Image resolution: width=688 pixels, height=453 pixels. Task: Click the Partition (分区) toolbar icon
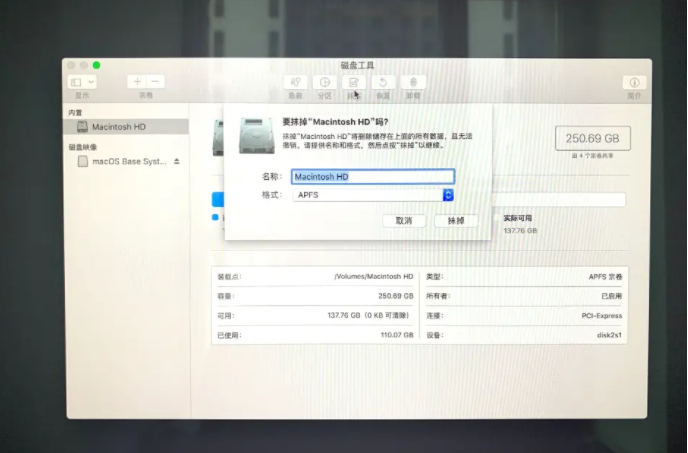[324, 82]
